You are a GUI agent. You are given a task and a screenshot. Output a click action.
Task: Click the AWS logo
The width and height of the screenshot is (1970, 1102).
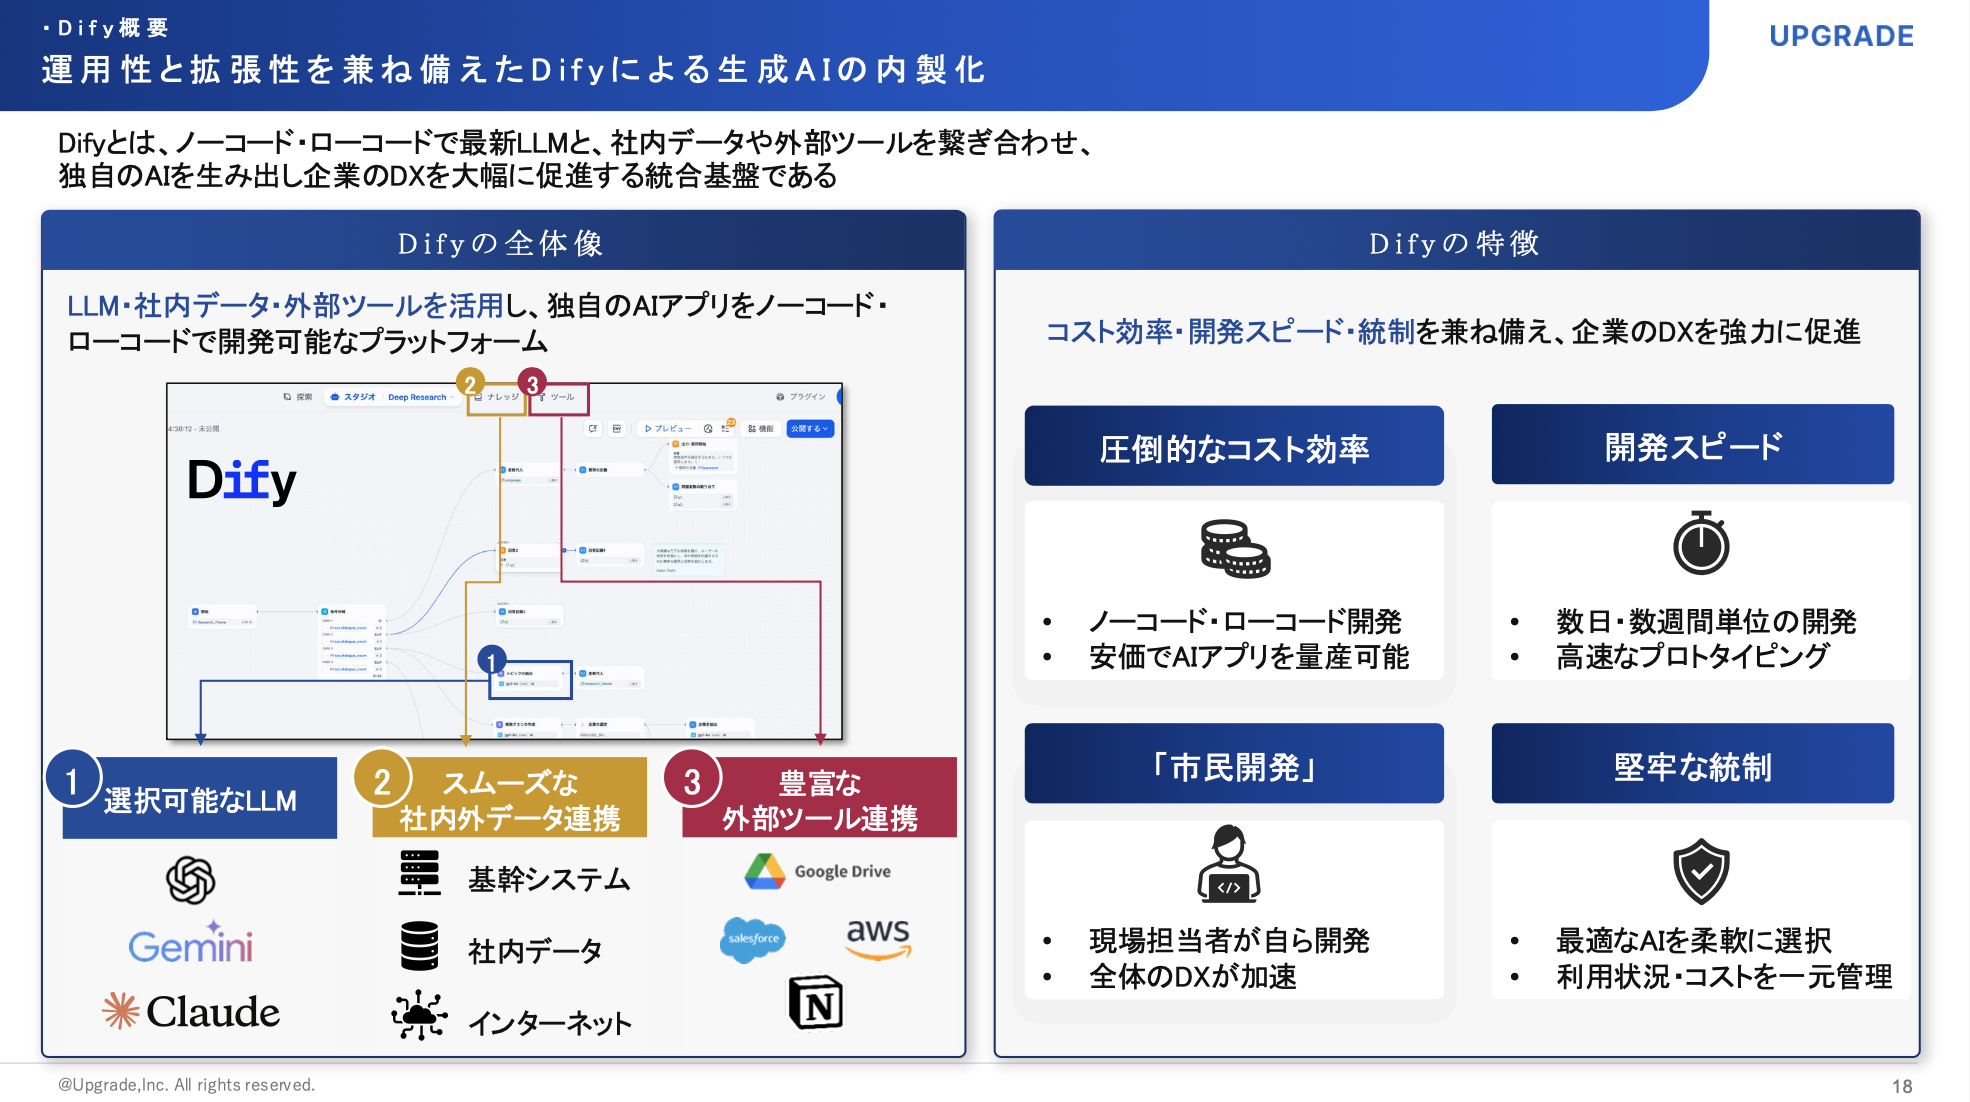click(x=878, y=938)
